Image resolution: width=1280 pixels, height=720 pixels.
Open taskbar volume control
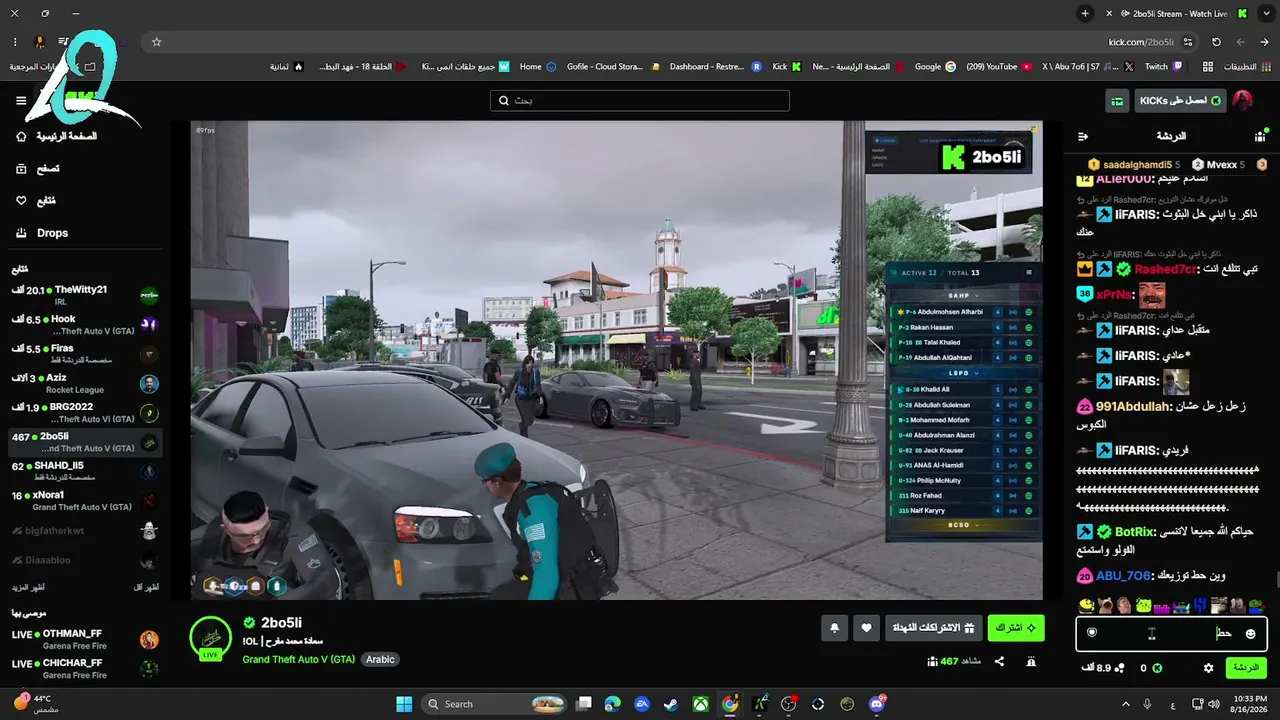[1214, 704]
